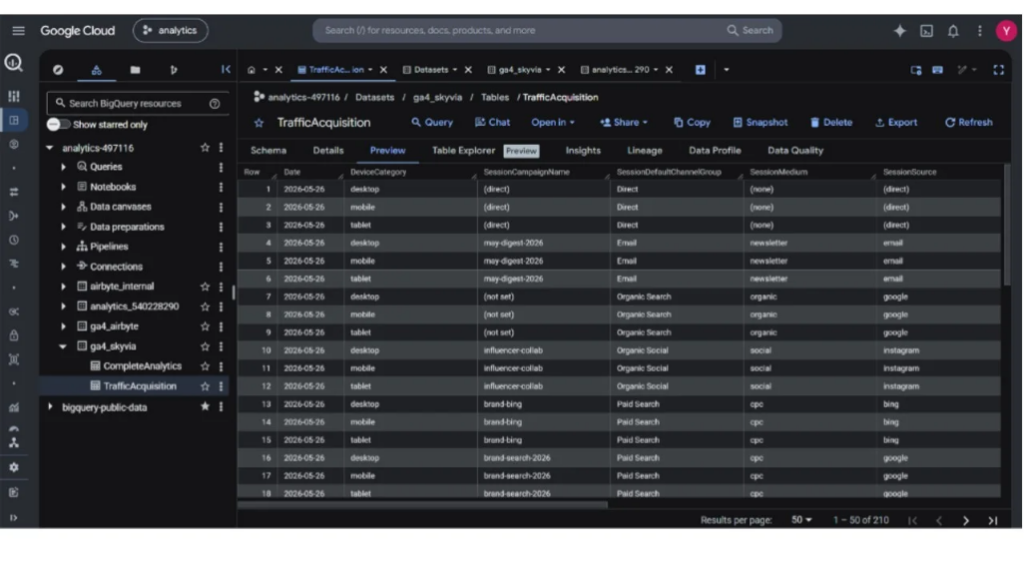This screenshot has width=1024, height=576.
Task: Activate Cloud Shell terminal icon
Action: [x=926, y=31]
